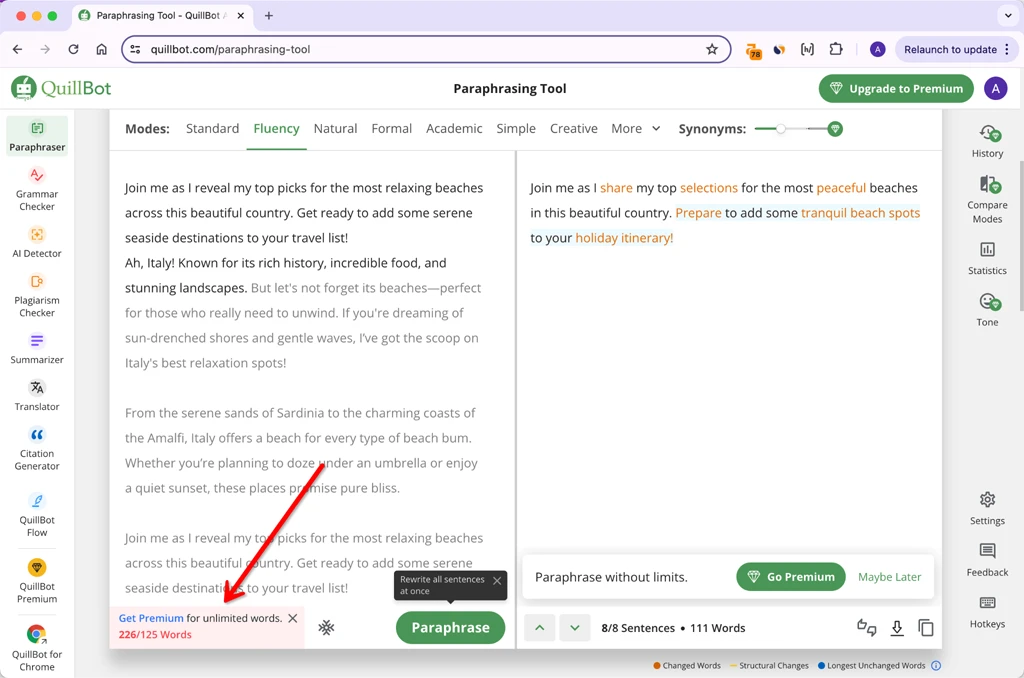This screenshot has width=1024, height=678.
Task: Click Relaunch to update button
Action: pos(950,49)
